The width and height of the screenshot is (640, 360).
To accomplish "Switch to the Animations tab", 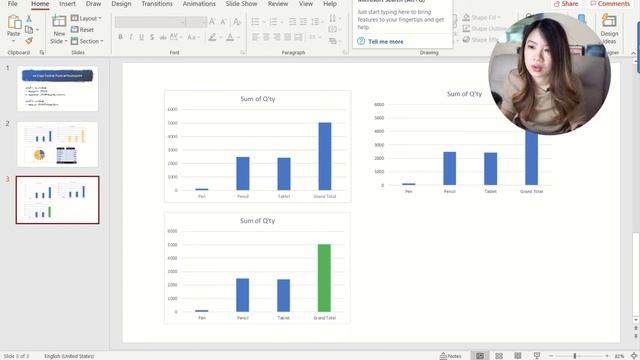I will pyautogui.click(x=199, y=4).
